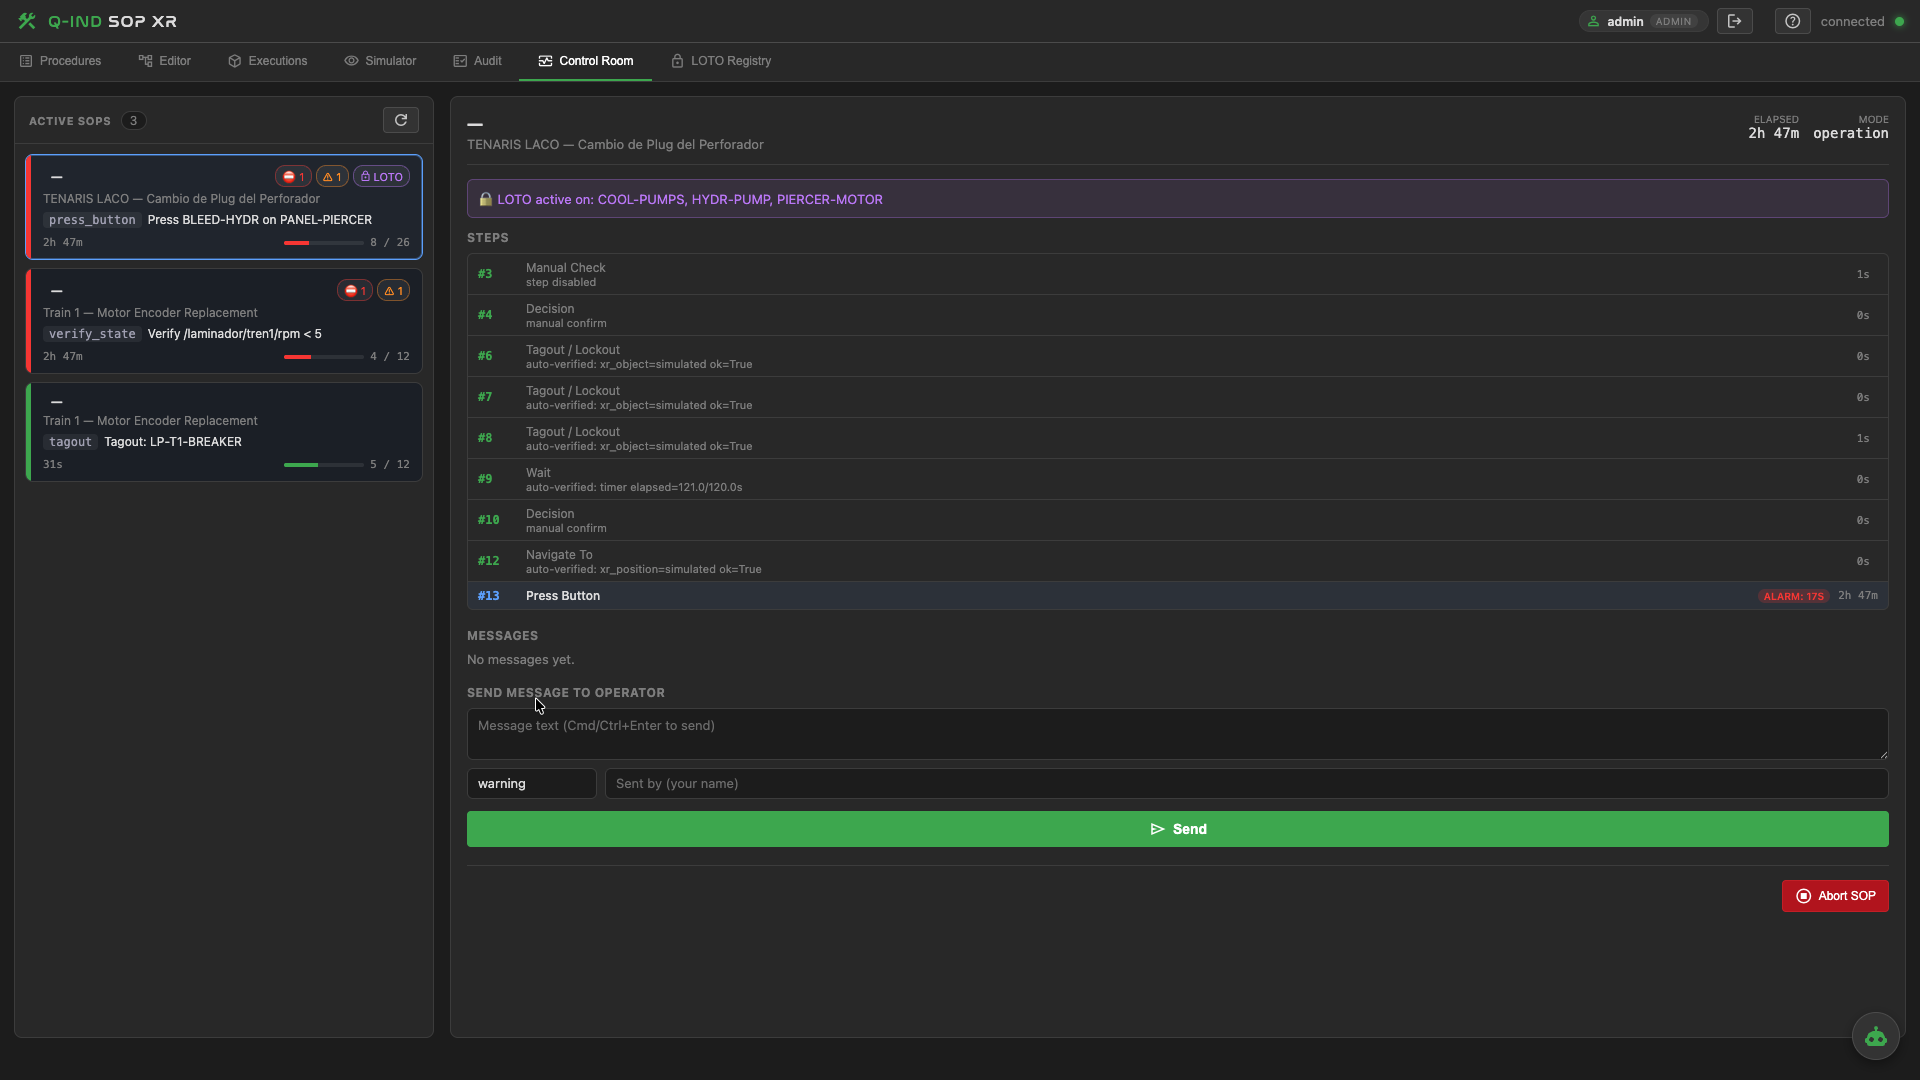Click the Editor tab icon
The height and width of the screenshot is (1080, 1920).
pos(145,61)
